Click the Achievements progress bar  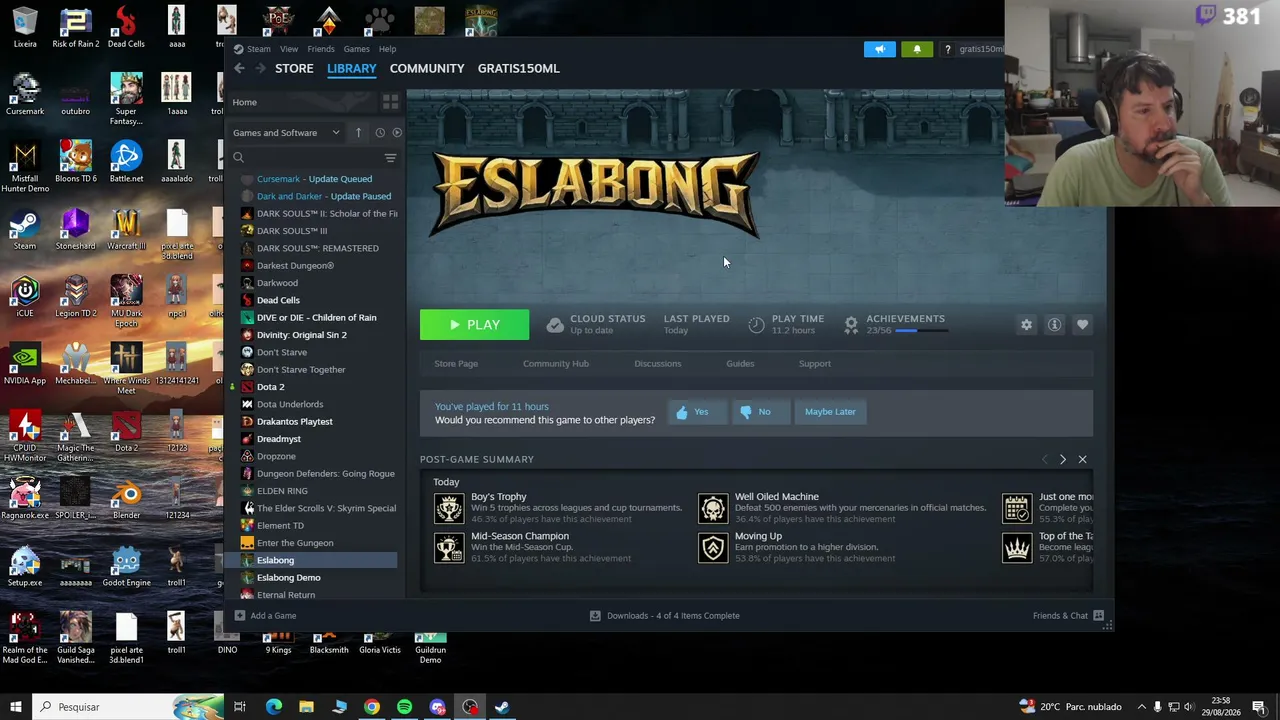pos(921,331)
